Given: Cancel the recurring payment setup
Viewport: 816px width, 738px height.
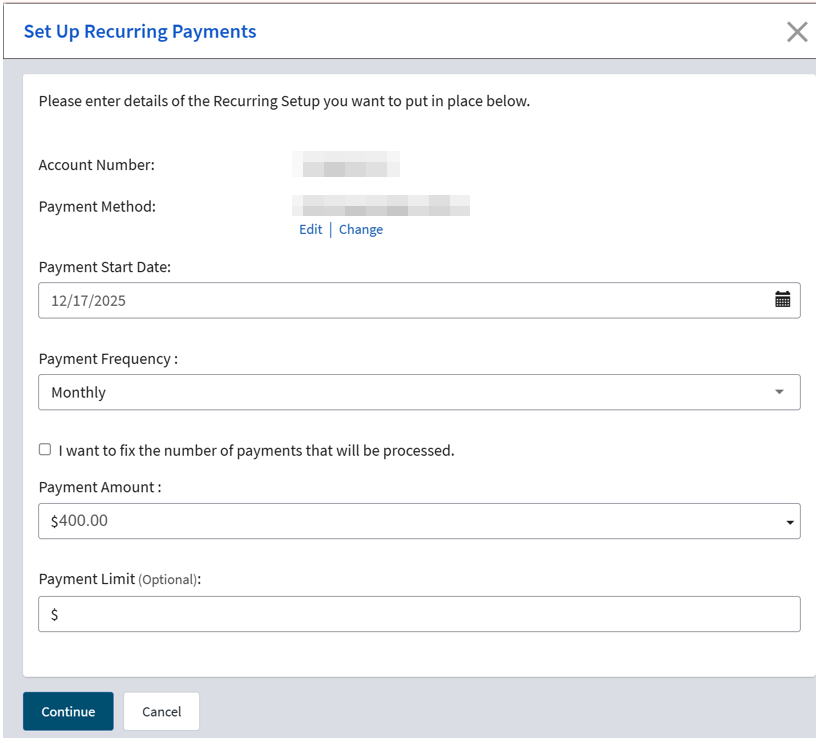Looking at the screenshot, I should pos(161,712).
